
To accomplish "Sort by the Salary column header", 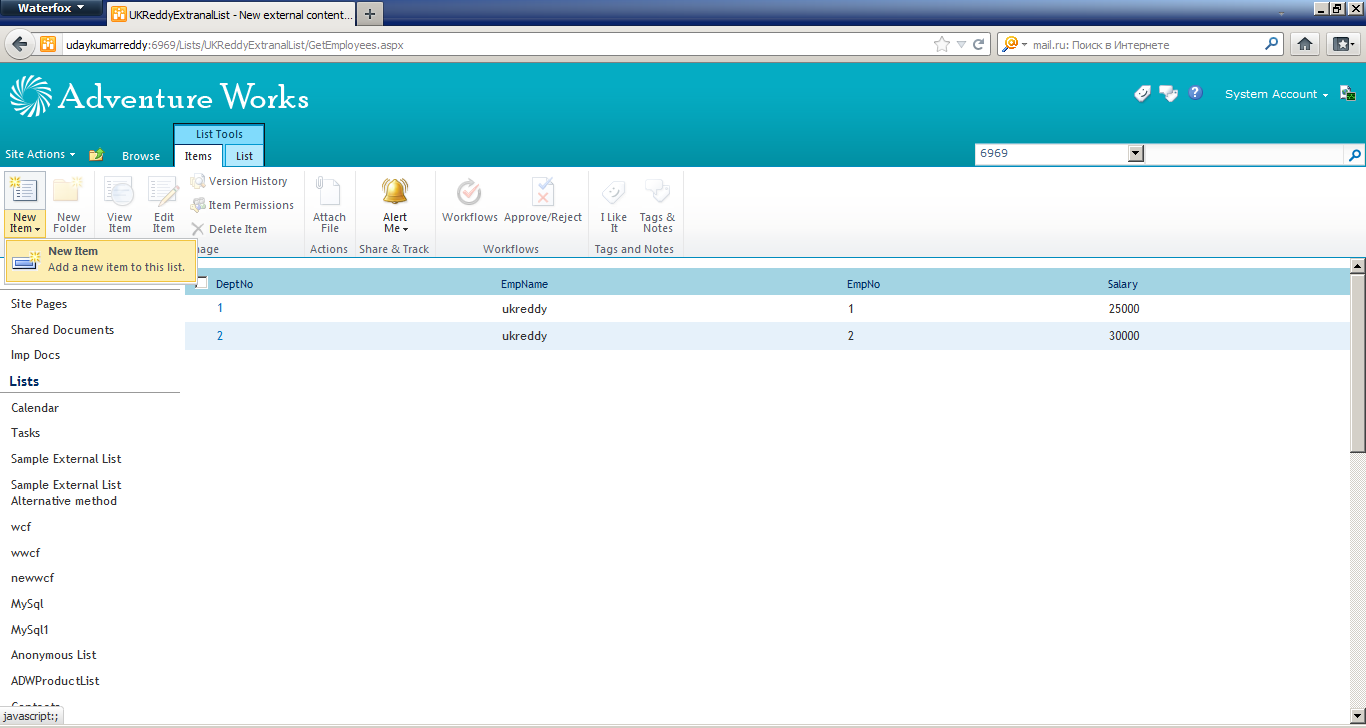I will pyautogui.click(x=1122, y=284).
